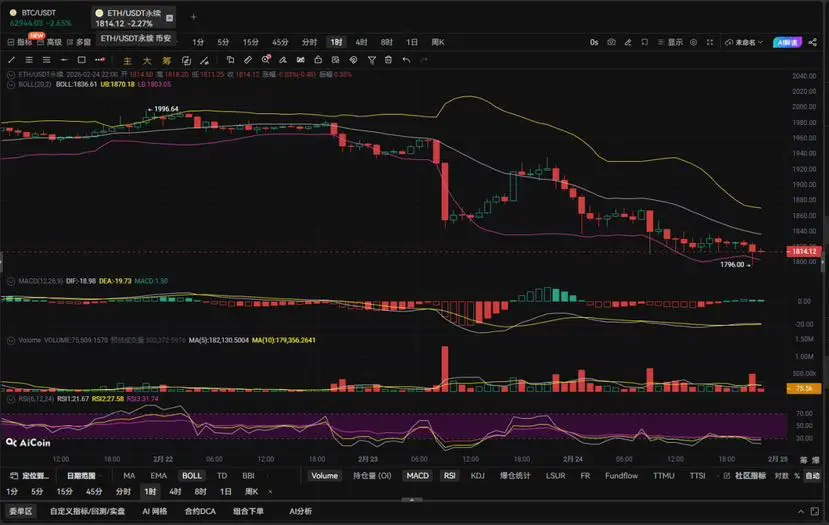This screenshot has width=829, height=525.
Task: Expand the 未命名 cloud layout dropdown
Action: tap(744, 42)
